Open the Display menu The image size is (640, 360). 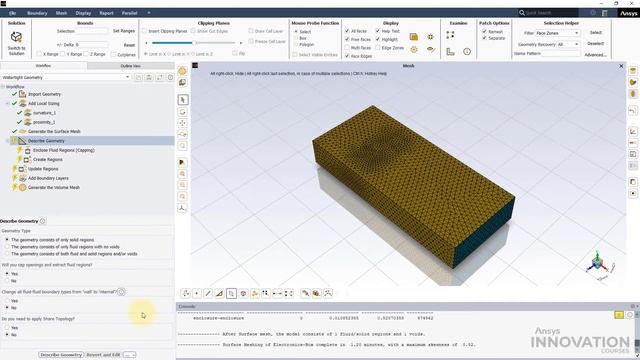(83, 13)
